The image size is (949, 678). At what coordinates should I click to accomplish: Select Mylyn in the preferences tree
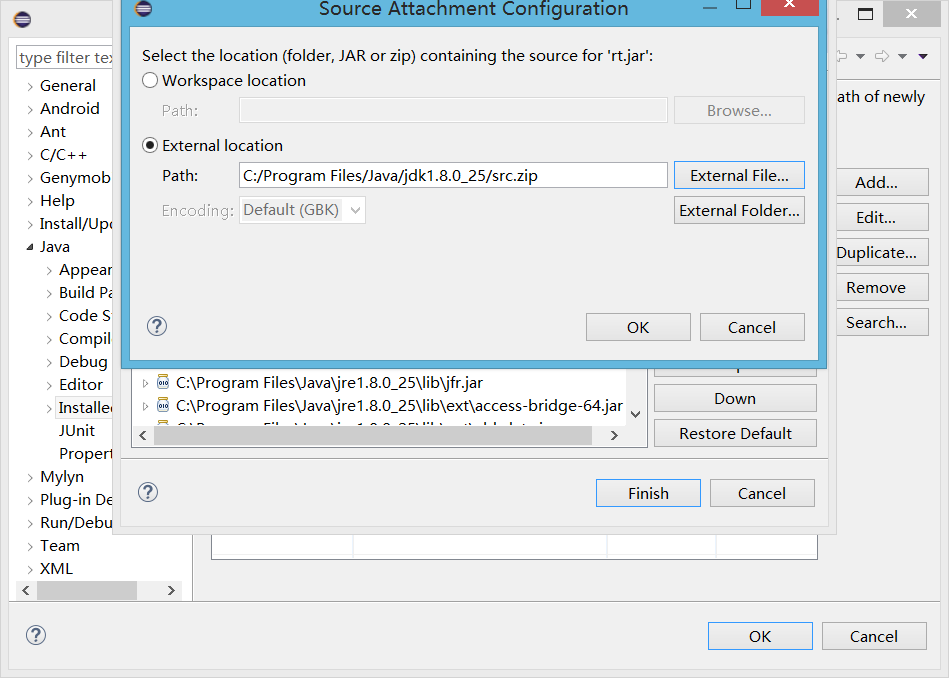click(62, 477)
